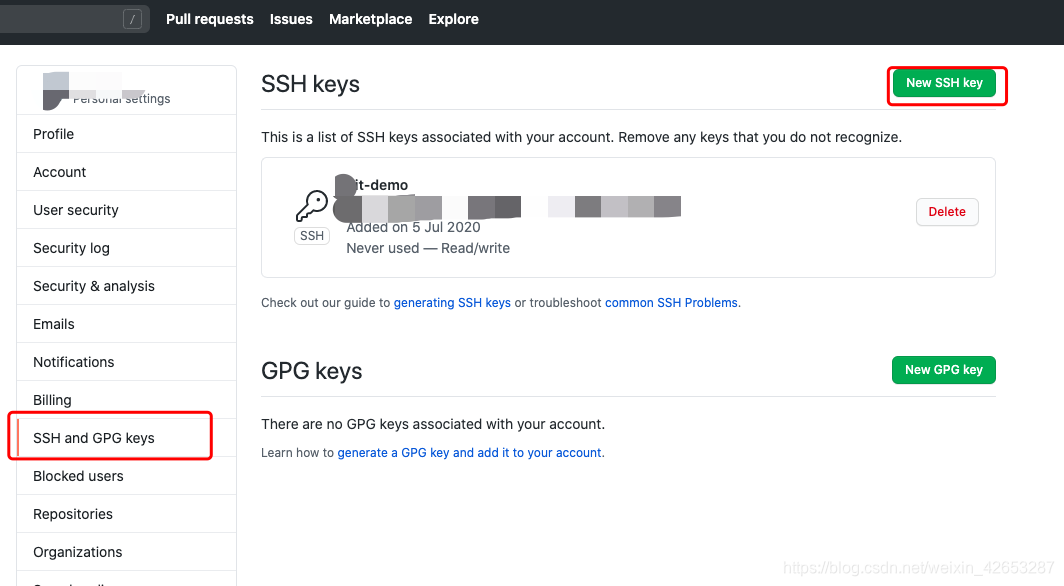This screenshot has width=1064, height=586.
Task: Click the SSH badge under the key icon
Action: tap(312, 235)
